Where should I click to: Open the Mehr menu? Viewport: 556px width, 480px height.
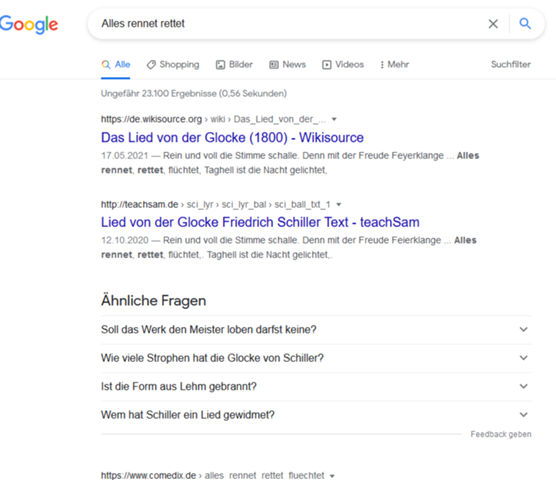pos(394,65)
